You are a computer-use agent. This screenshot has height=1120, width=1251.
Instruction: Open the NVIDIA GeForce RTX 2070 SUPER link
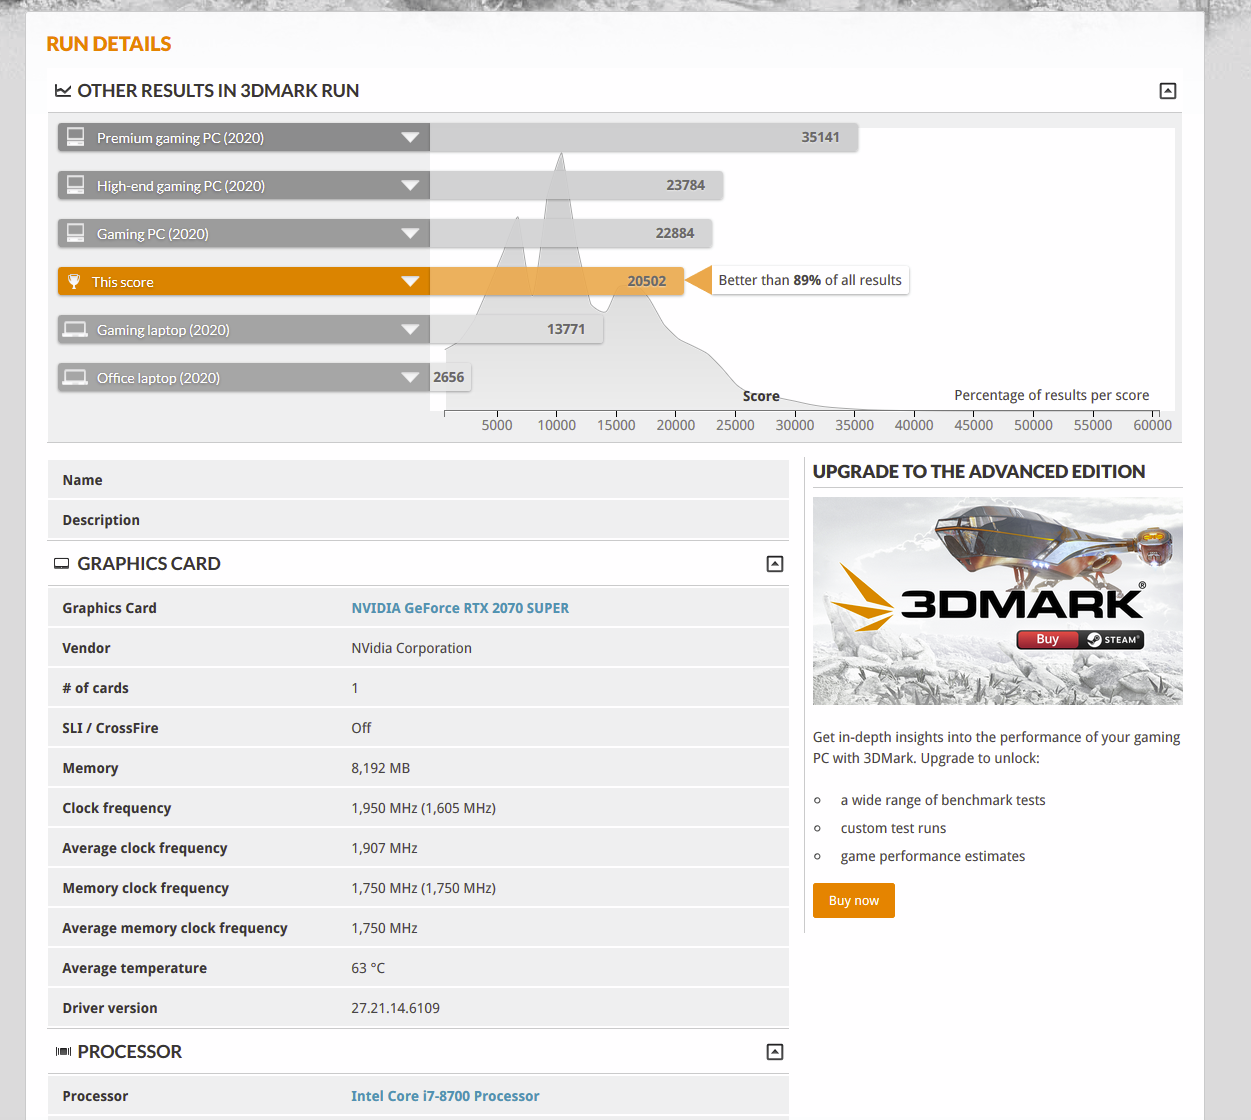pyautogui.click(x=460, y=608)
